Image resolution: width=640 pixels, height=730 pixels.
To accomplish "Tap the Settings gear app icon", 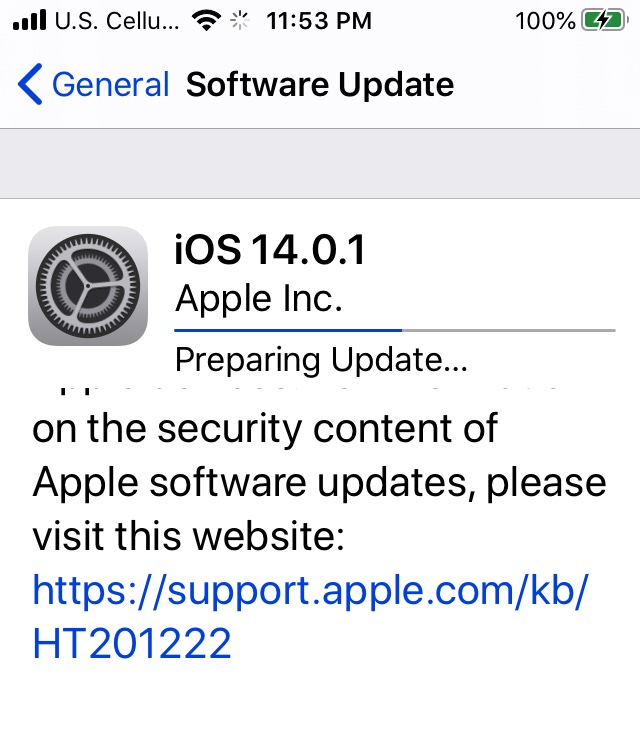I will 88,286.
